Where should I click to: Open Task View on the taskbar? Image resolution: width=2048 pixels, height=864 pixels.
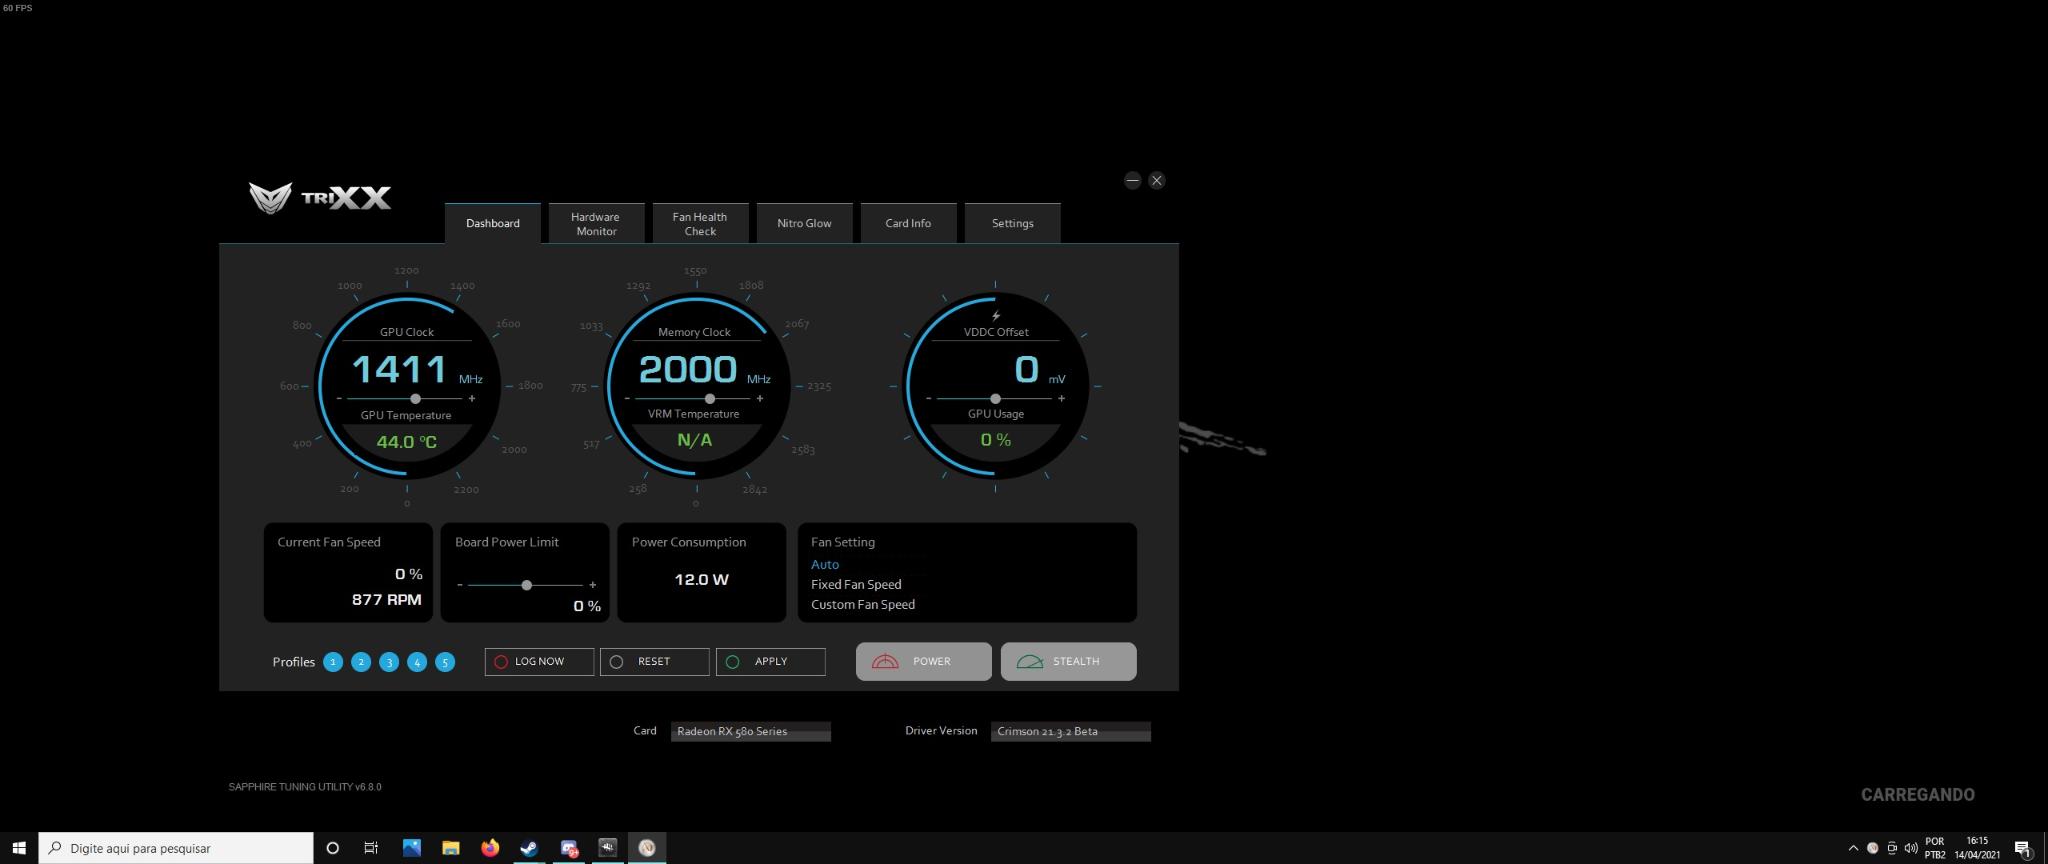pyautogui.click(x=371, y=848)
